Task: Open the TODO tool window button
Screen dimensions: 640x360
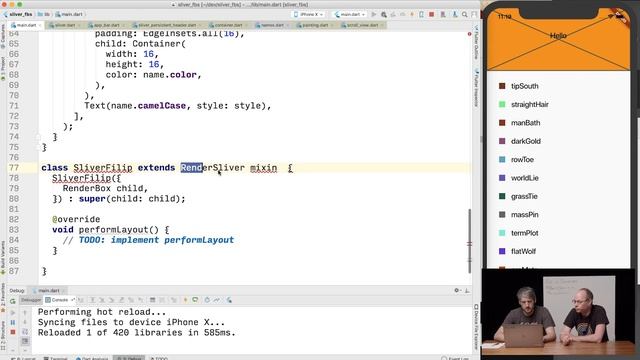Action: click(159, 358)
